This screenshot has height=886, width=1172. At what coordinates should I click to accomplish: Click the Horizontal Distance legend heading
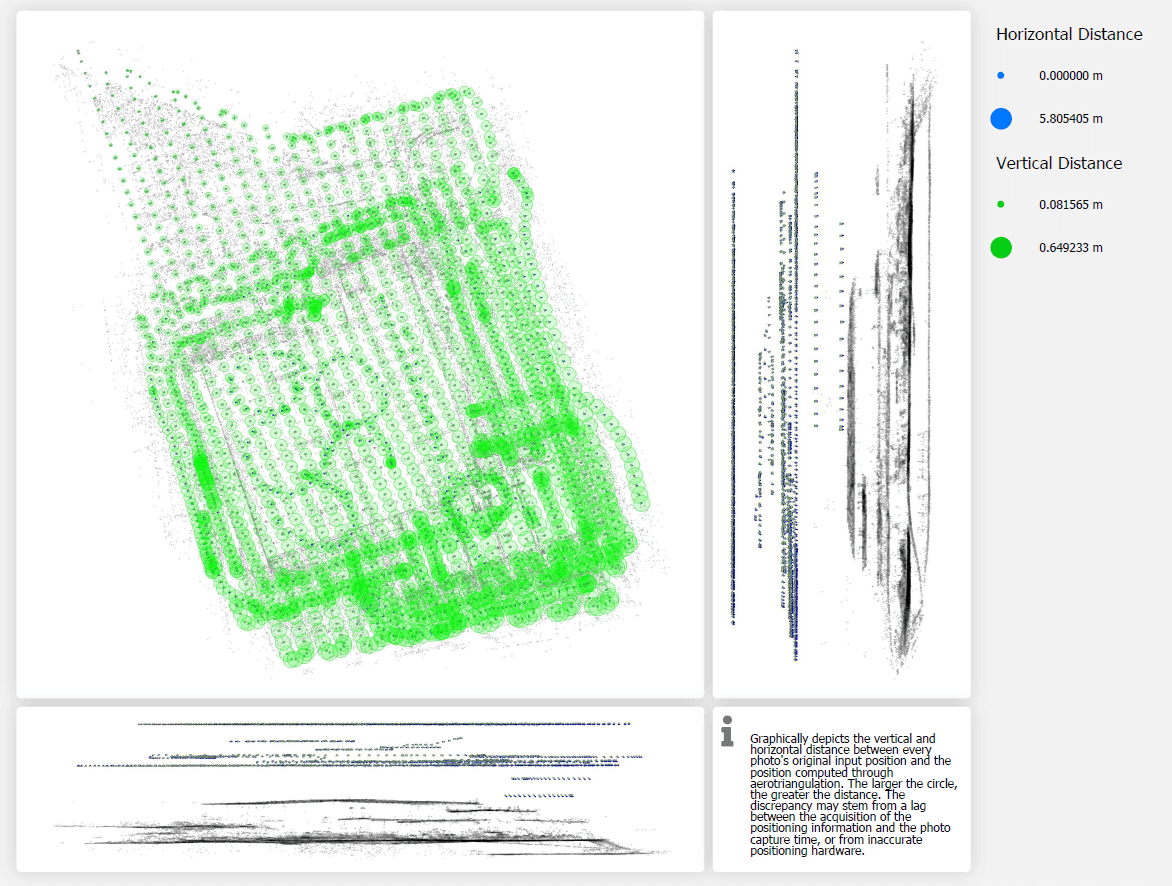(x=1069, y=34)
